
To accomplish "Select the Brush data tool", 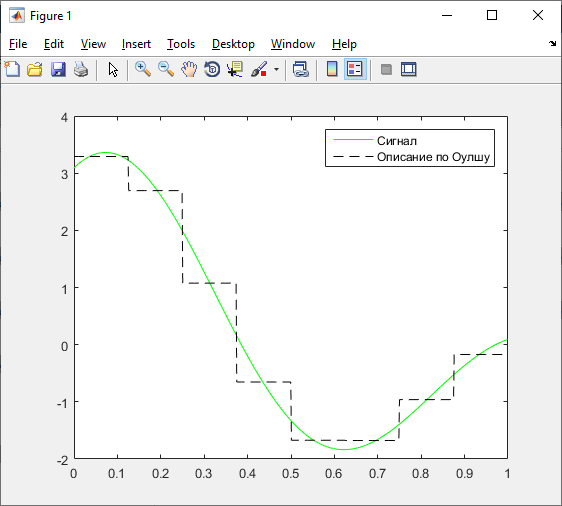I will pyautogui.click(x=259, y=69).
